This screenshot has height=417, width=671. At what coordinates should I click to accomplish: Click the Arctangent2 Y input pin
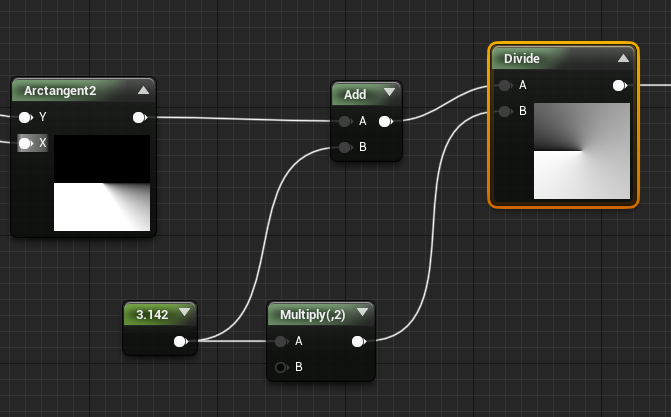click(x=26, y=117)
